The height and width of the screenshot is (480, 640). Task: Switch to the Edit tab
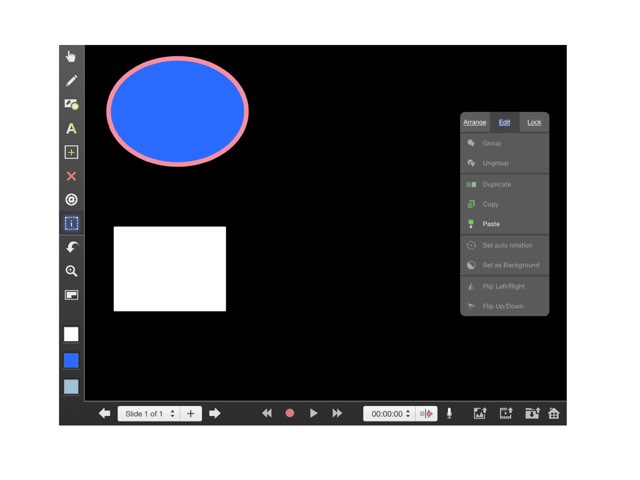[x=504, y=122]
